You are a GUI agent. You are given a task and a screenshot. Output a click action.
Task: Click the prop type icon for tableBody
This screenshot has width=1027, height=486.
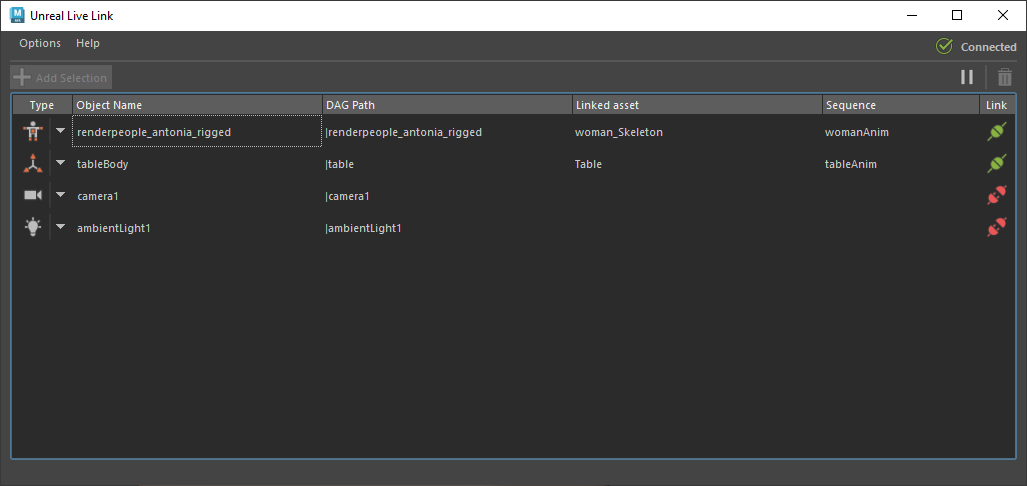31,164
